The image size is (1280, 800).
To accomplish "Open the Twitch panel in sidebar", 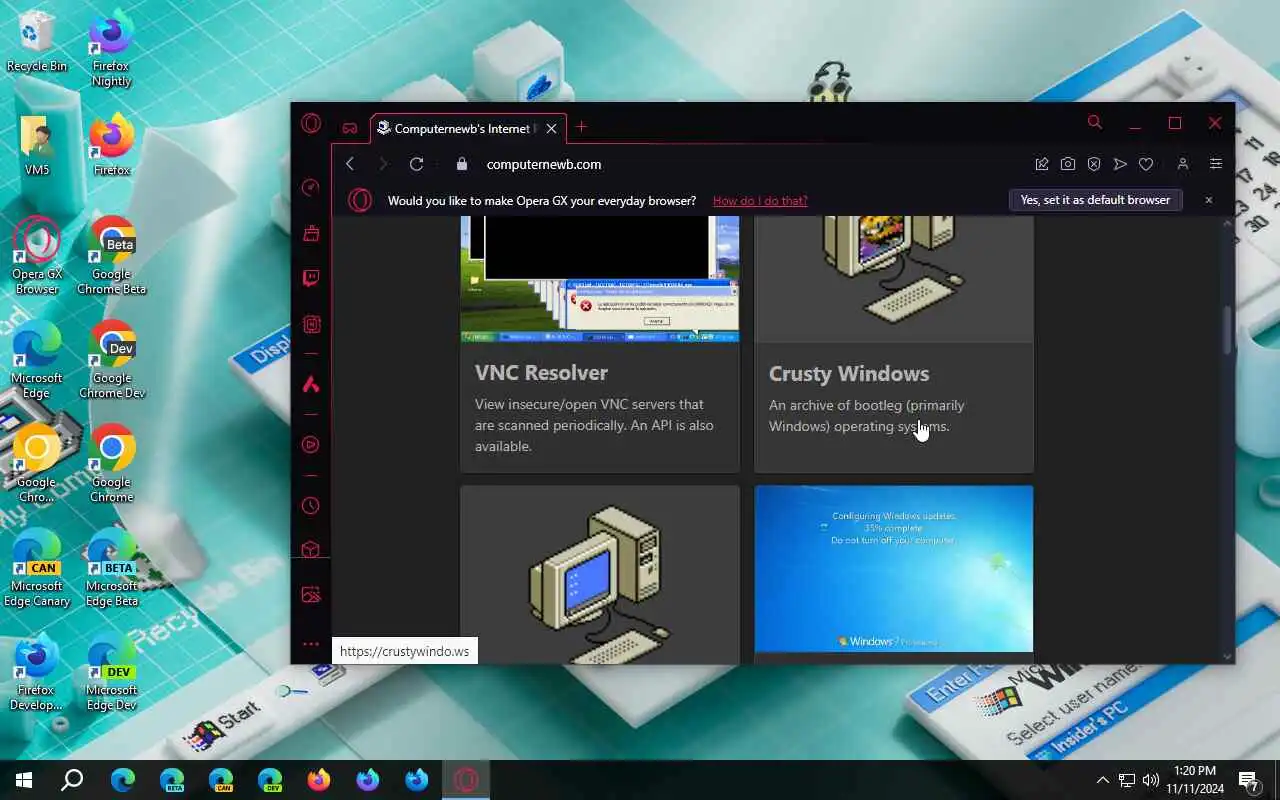I will [311, 278].
